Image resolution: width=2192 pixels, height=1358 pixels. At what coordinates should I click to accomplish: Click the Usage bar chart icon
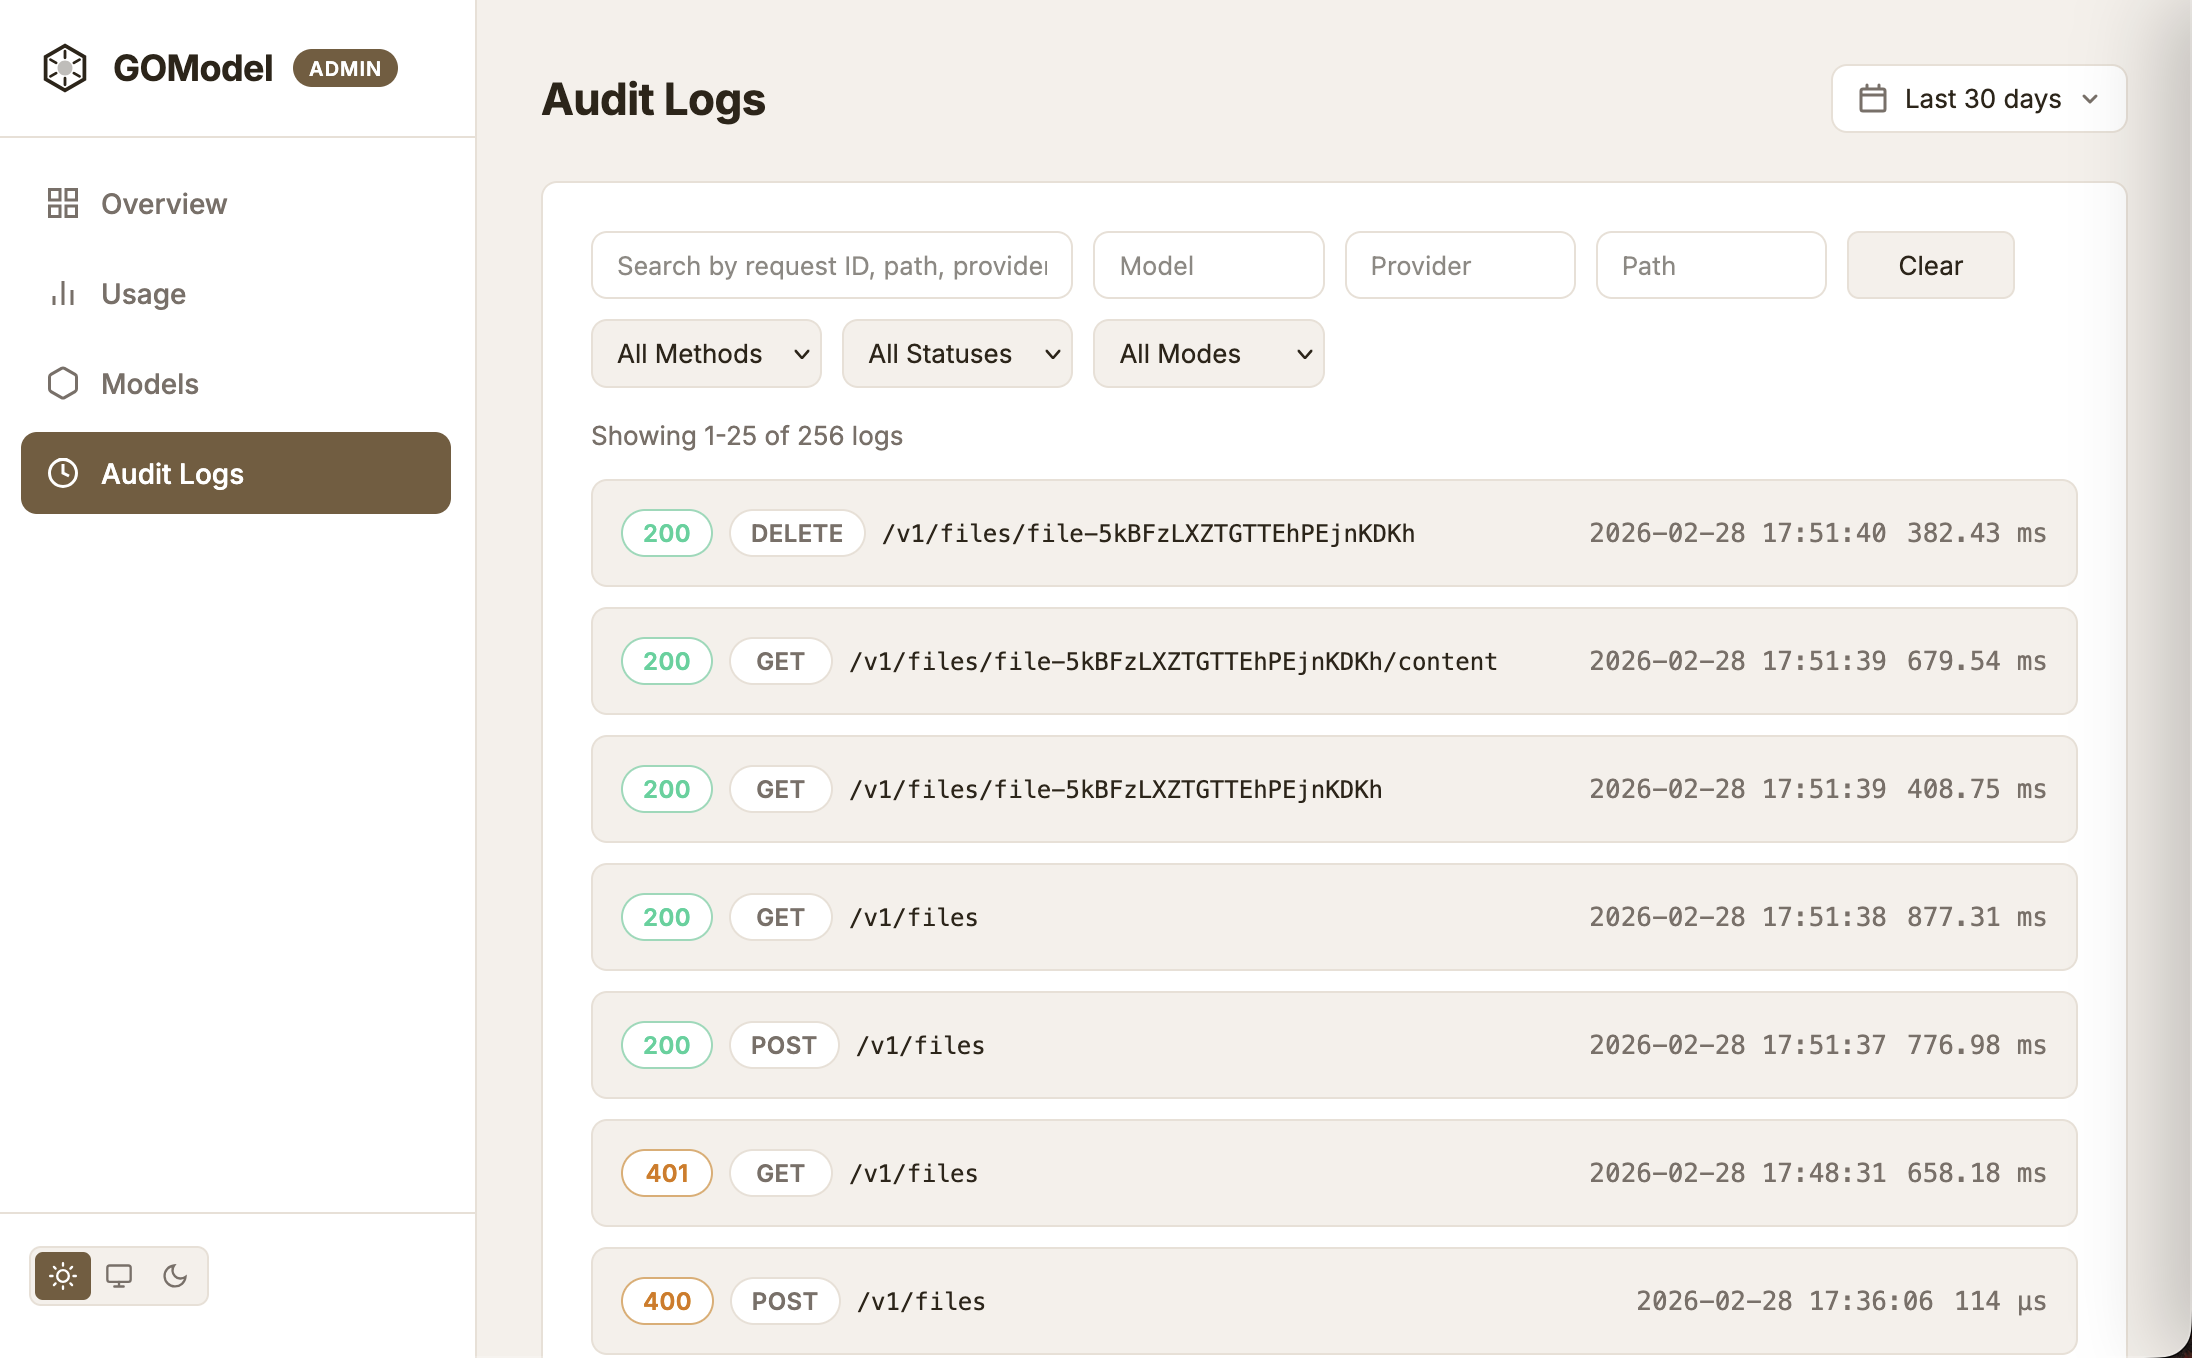[x=64, y=293]
